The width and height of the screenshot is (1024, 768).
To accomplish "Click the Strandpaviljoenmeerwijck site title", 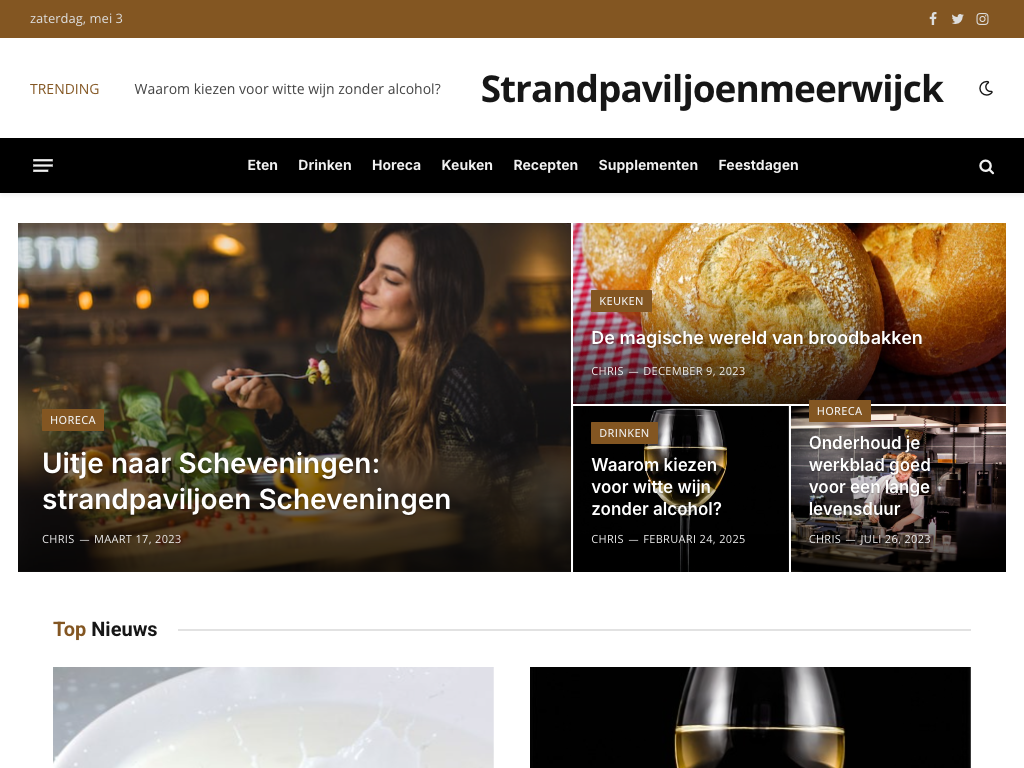I will pos(712,89).
